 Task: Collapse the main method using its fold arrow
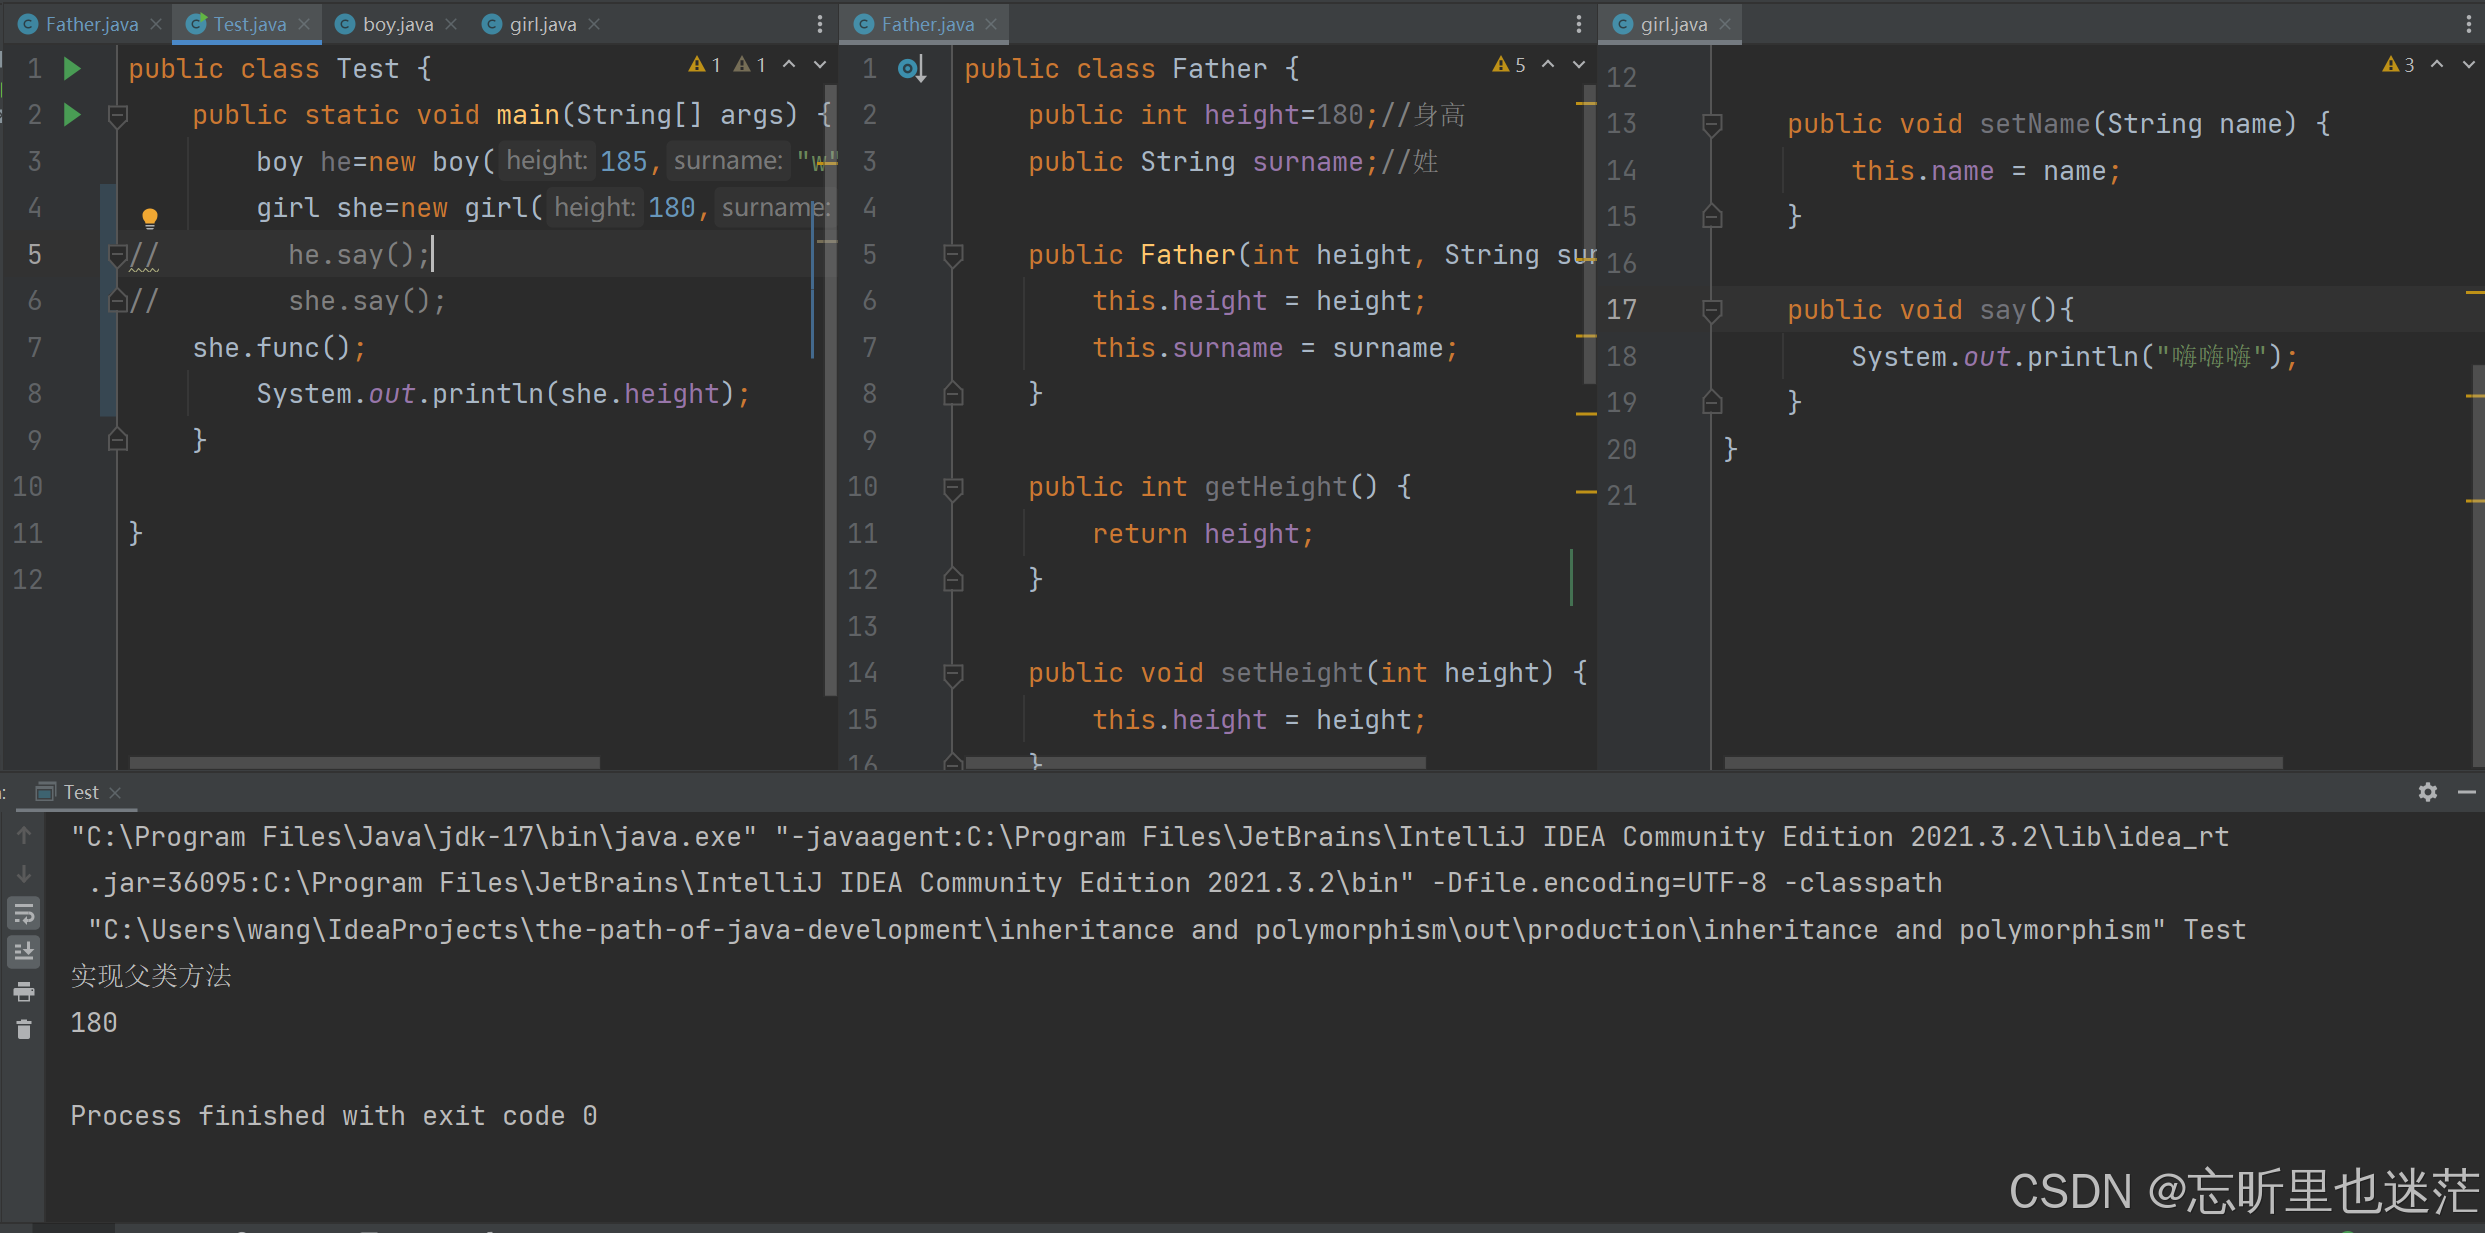coord(117,115)
